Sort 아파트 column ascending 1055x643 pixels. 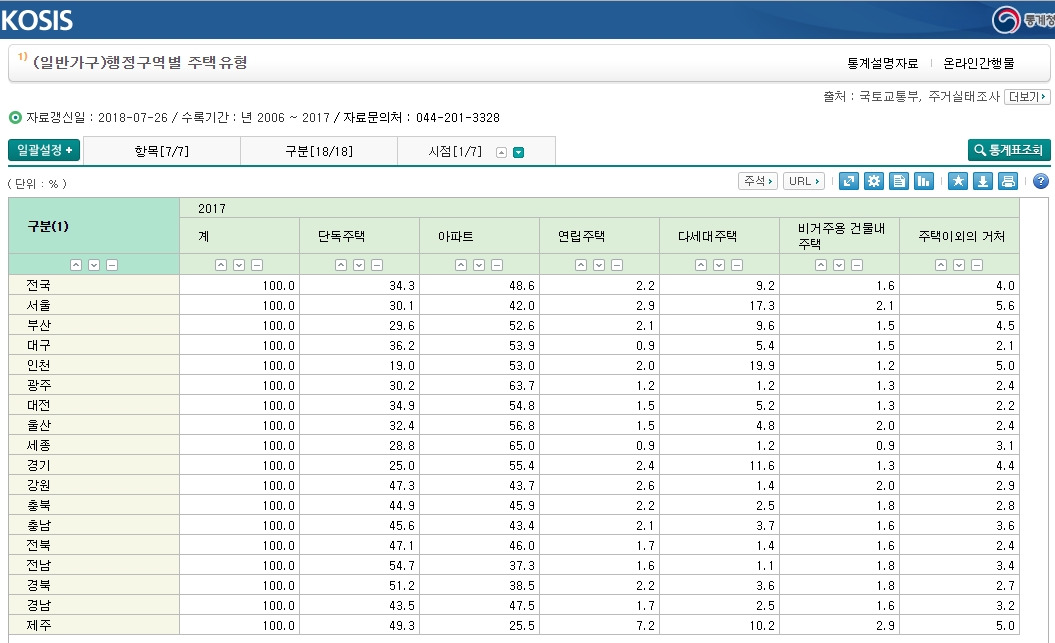click(461, 265)
